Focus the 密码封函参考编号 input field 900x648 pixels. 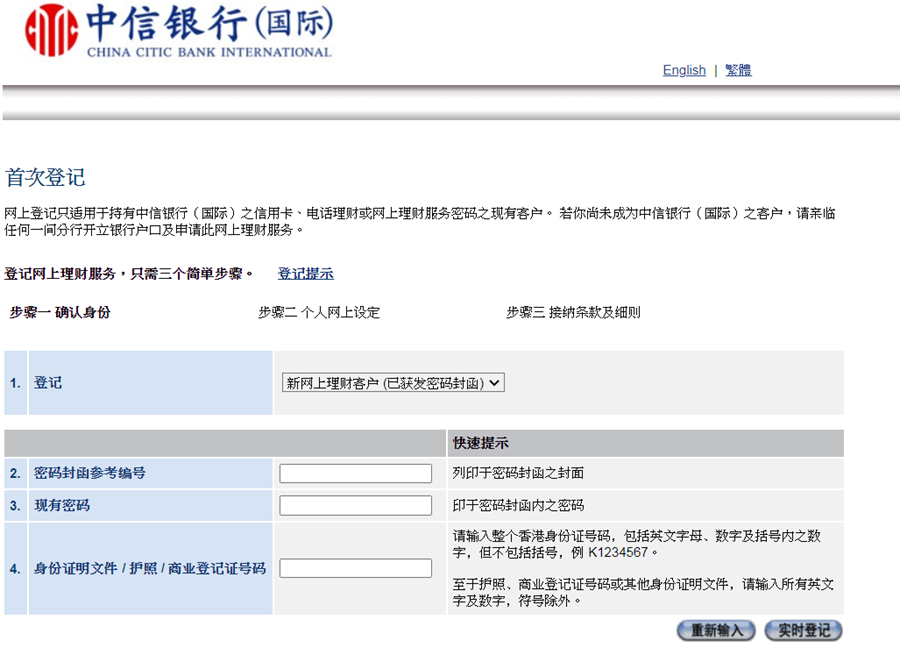point(355,473)
